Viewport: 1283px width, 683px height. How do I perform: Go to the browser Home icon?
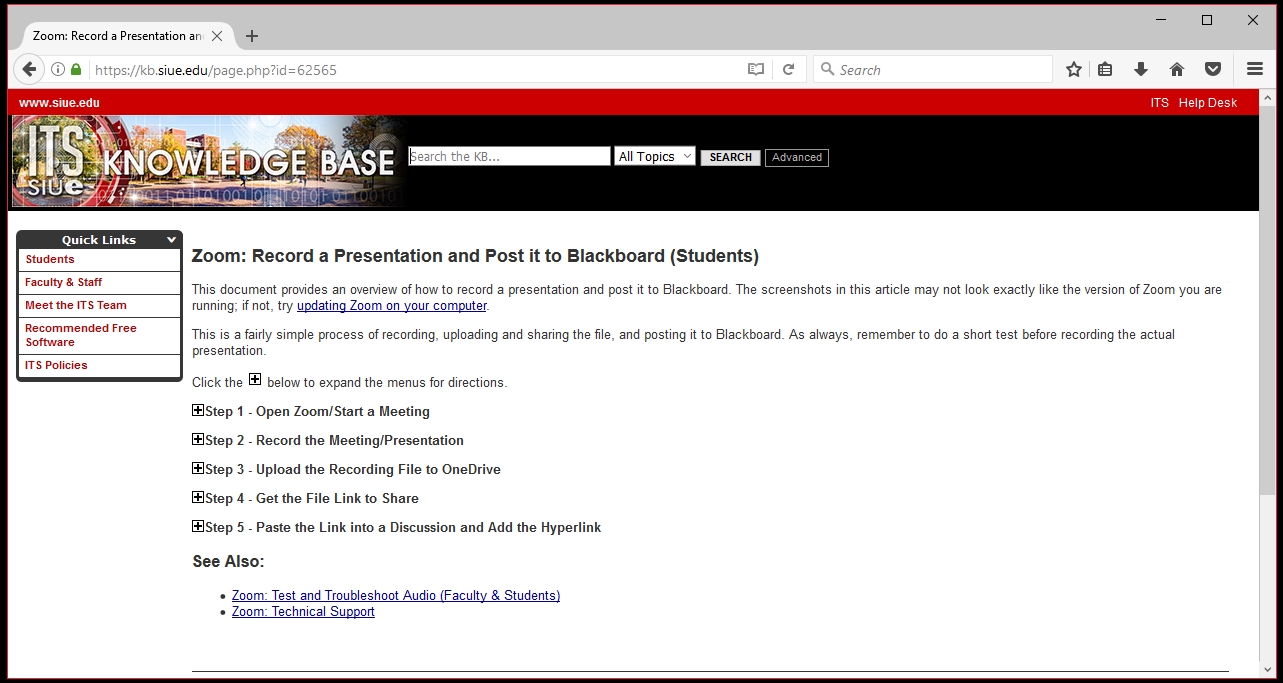[1176, 69]
